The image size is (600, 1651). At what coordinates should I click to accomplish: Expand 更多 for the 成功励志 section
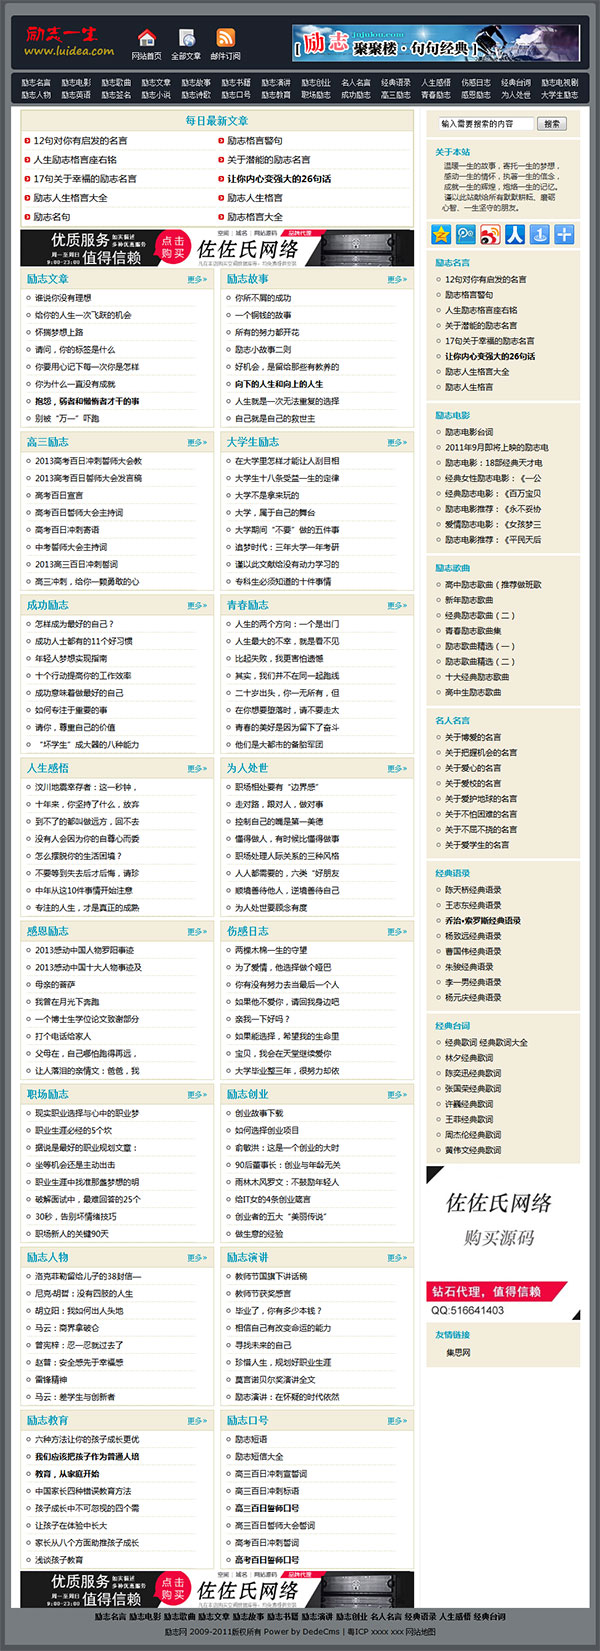197,606
